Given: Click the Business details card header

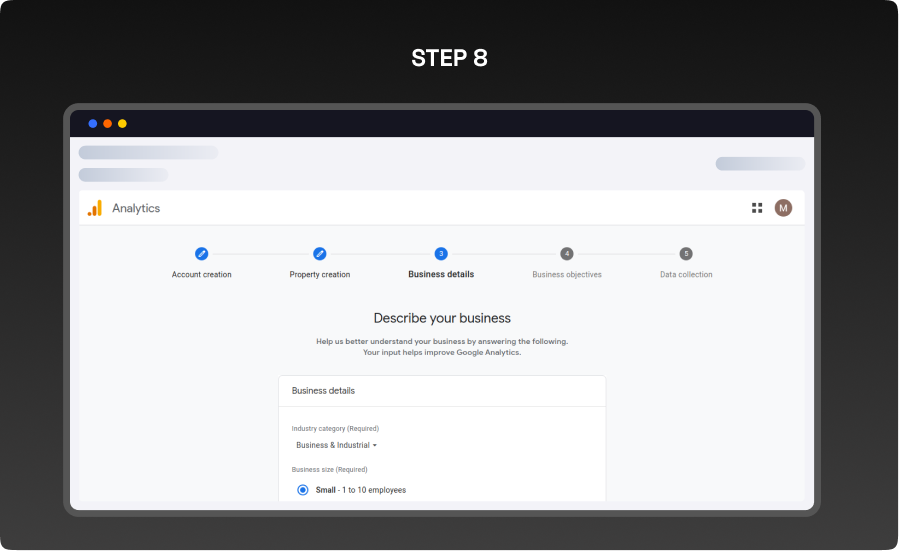Looking at the screenshot, I should tap(323, 391).
